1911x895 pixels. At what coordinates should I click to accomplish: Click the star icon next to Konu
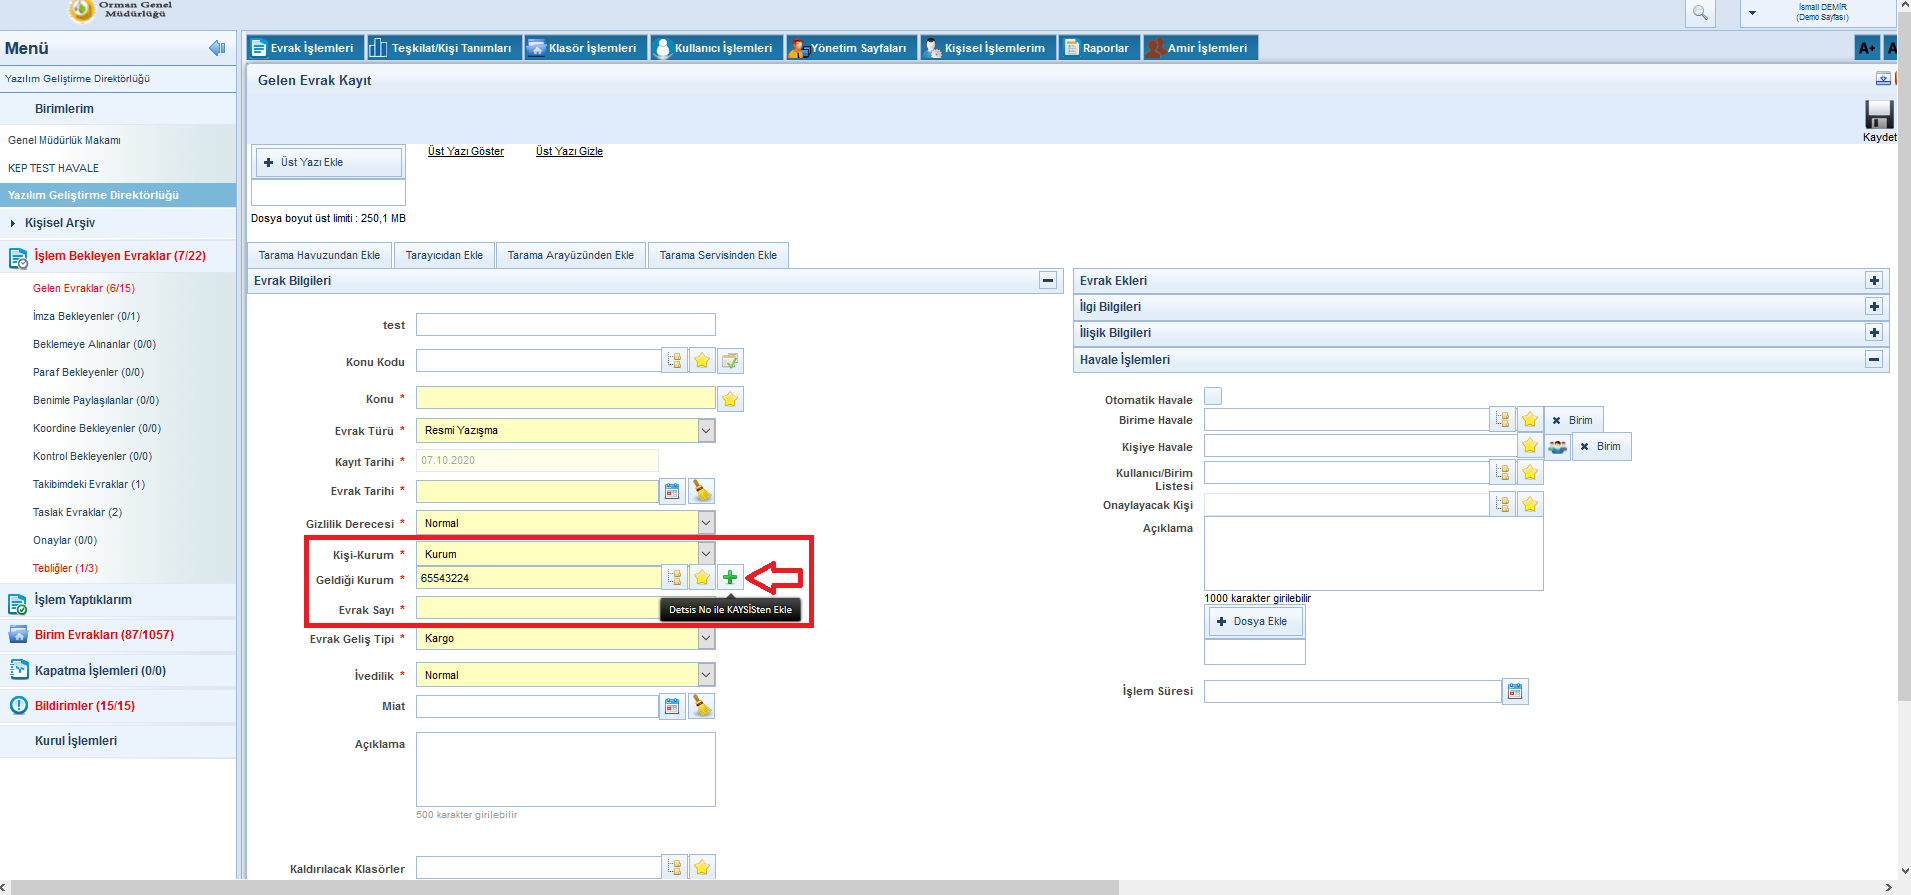tap(730, 399)
